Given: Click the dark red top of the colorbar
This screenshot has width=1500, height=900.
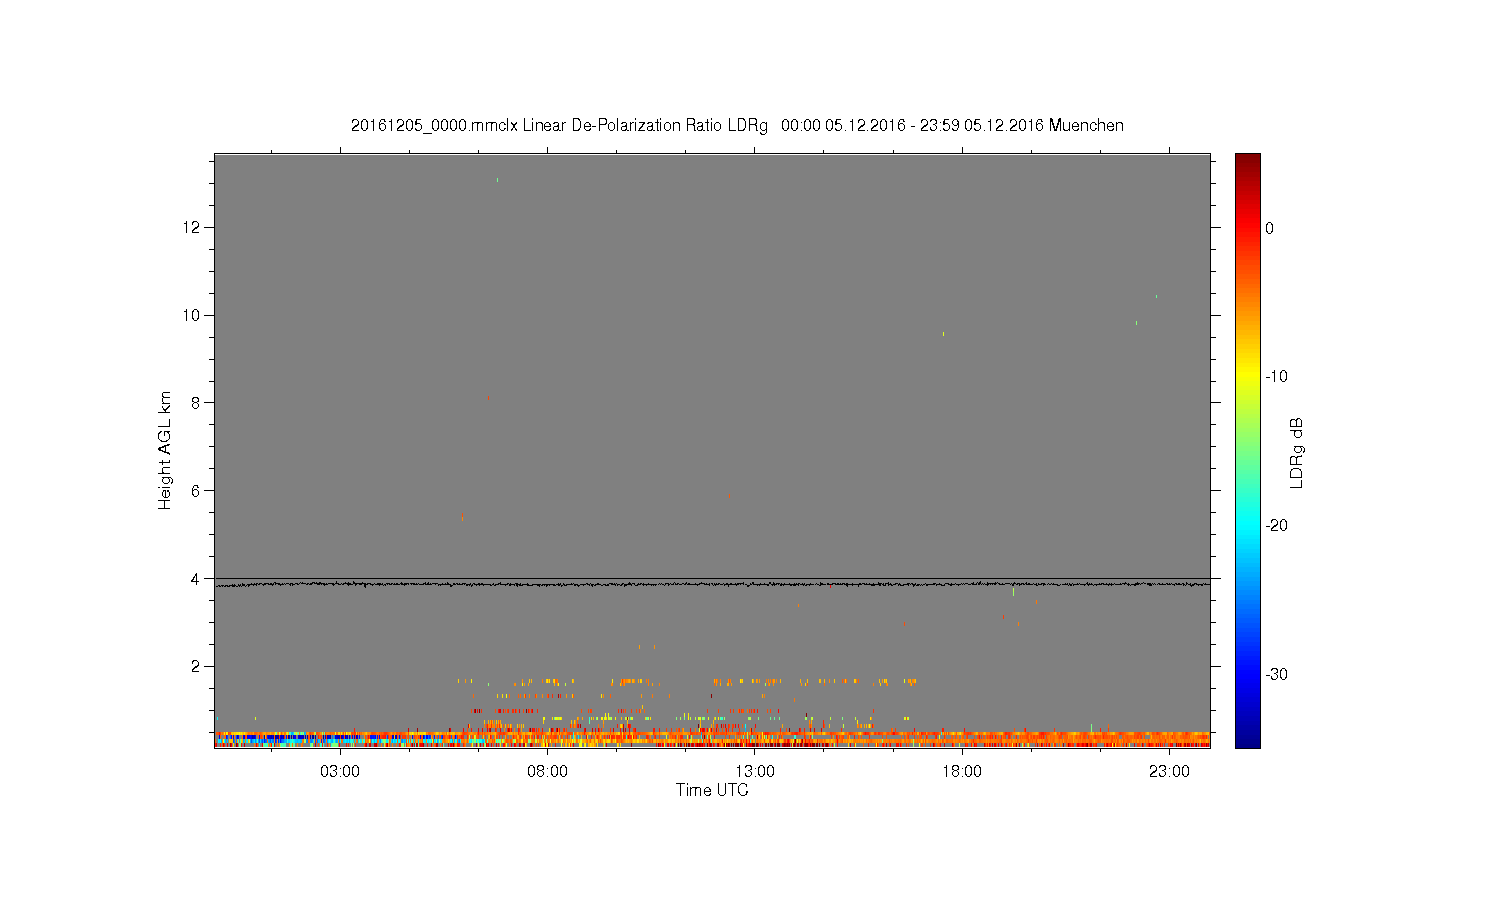Looking at the screenshot, I should [1248, 162].
